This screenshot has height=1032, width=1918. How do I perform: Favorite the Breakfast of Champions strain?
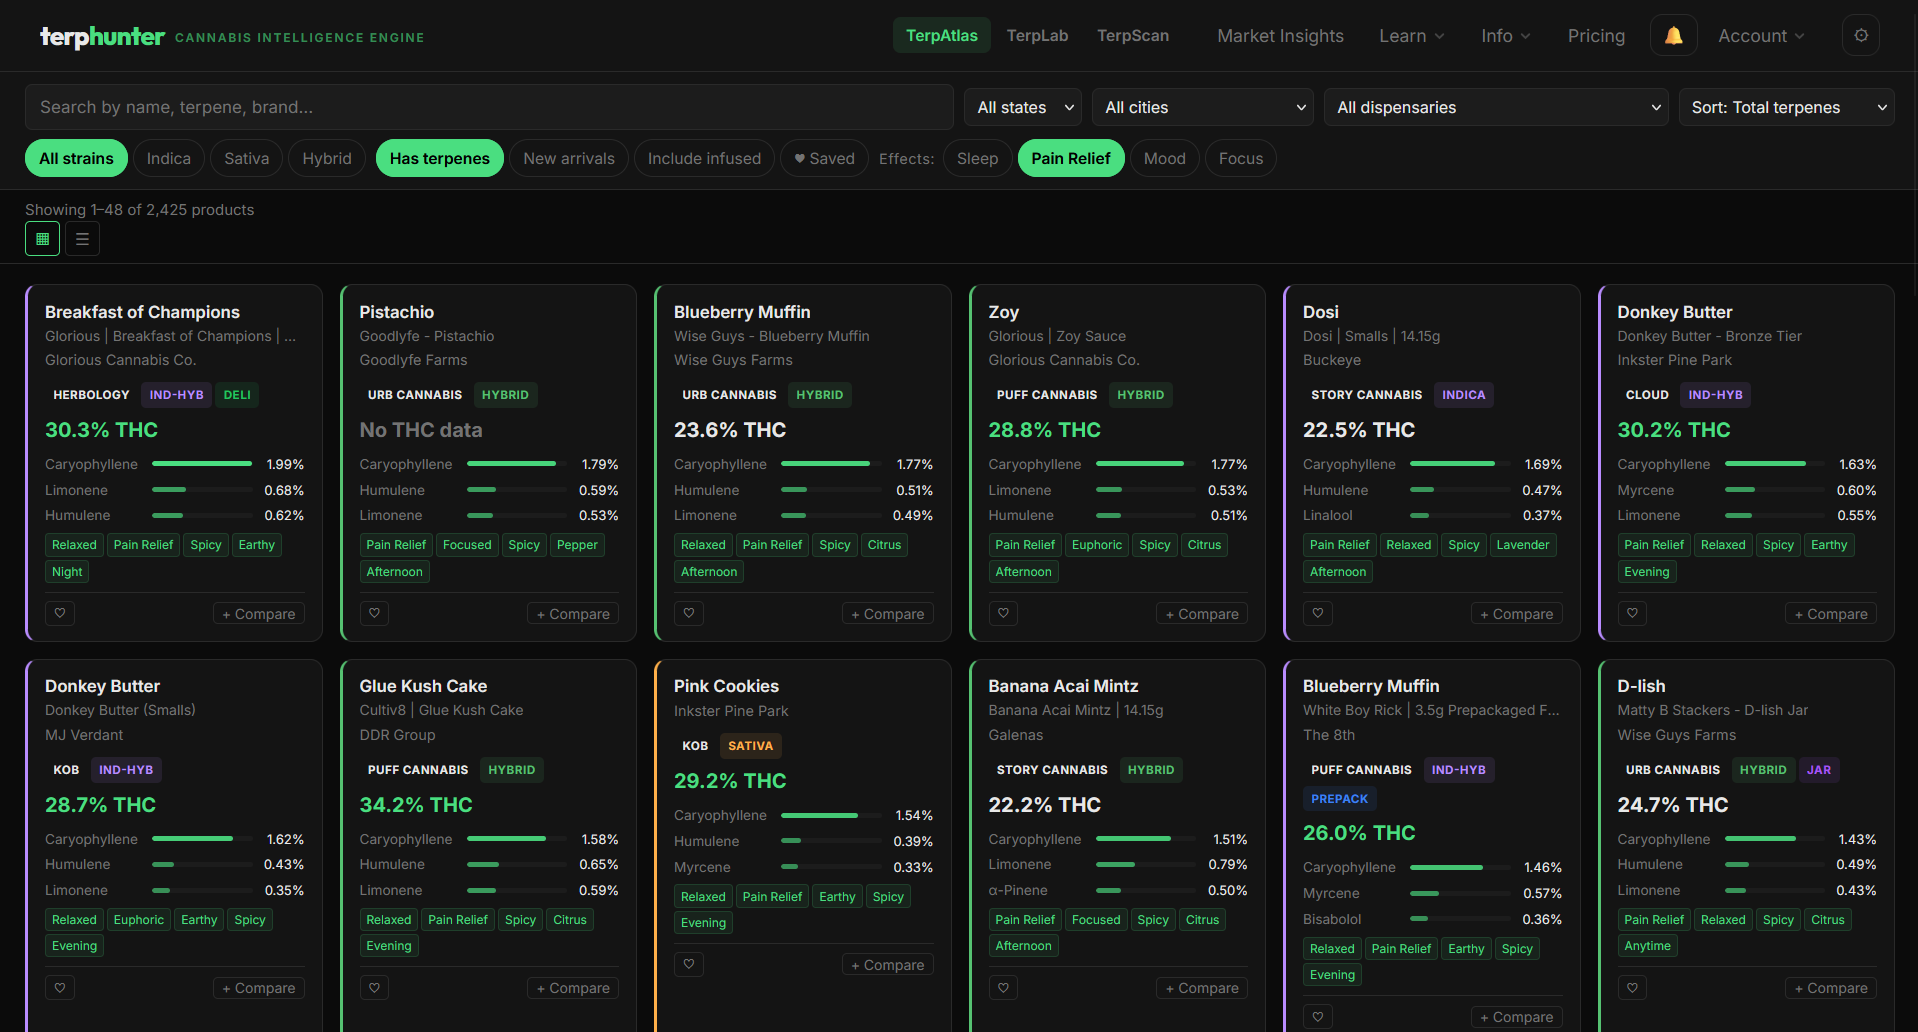60,613
